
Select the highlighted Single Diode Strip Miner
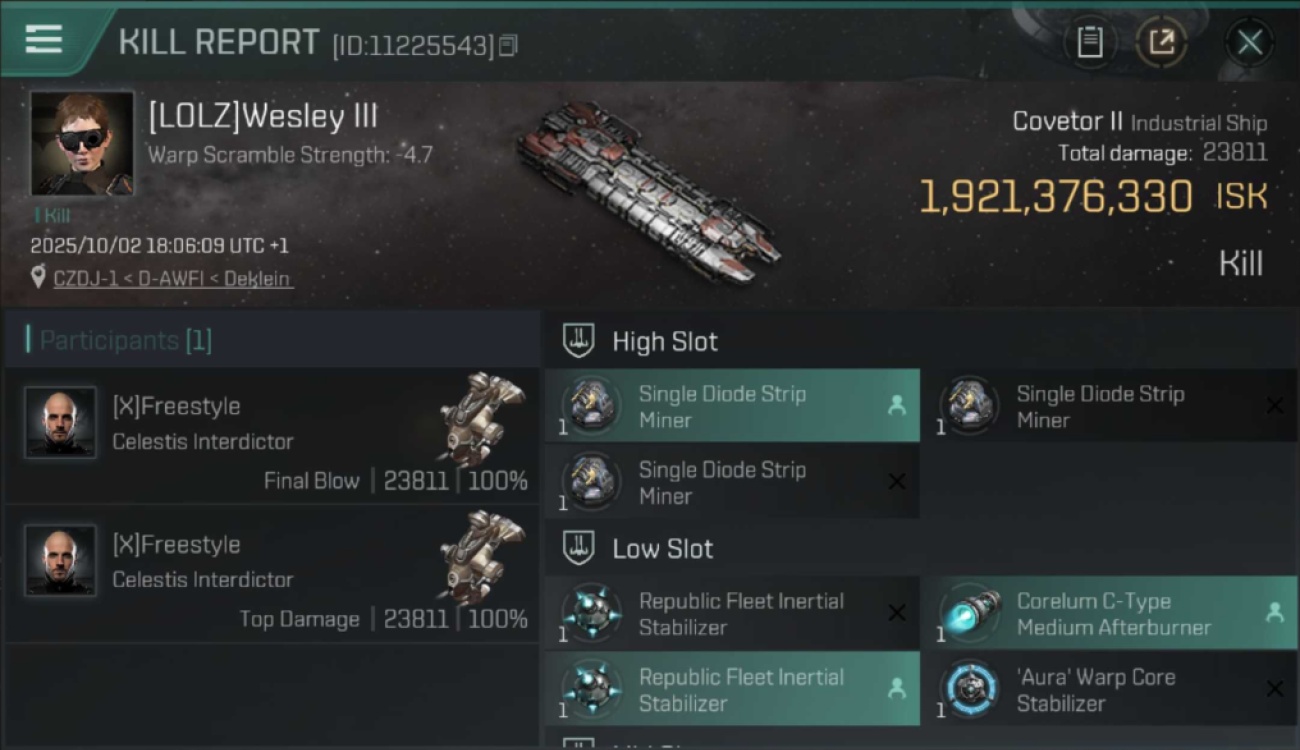(x=732, y=406)
